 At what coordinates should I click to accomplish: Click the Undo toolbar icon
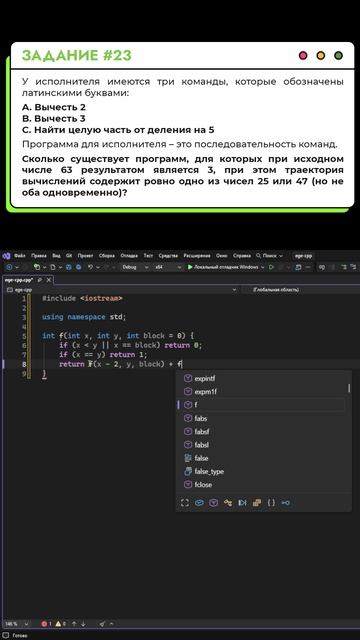(x=91, y=267)
